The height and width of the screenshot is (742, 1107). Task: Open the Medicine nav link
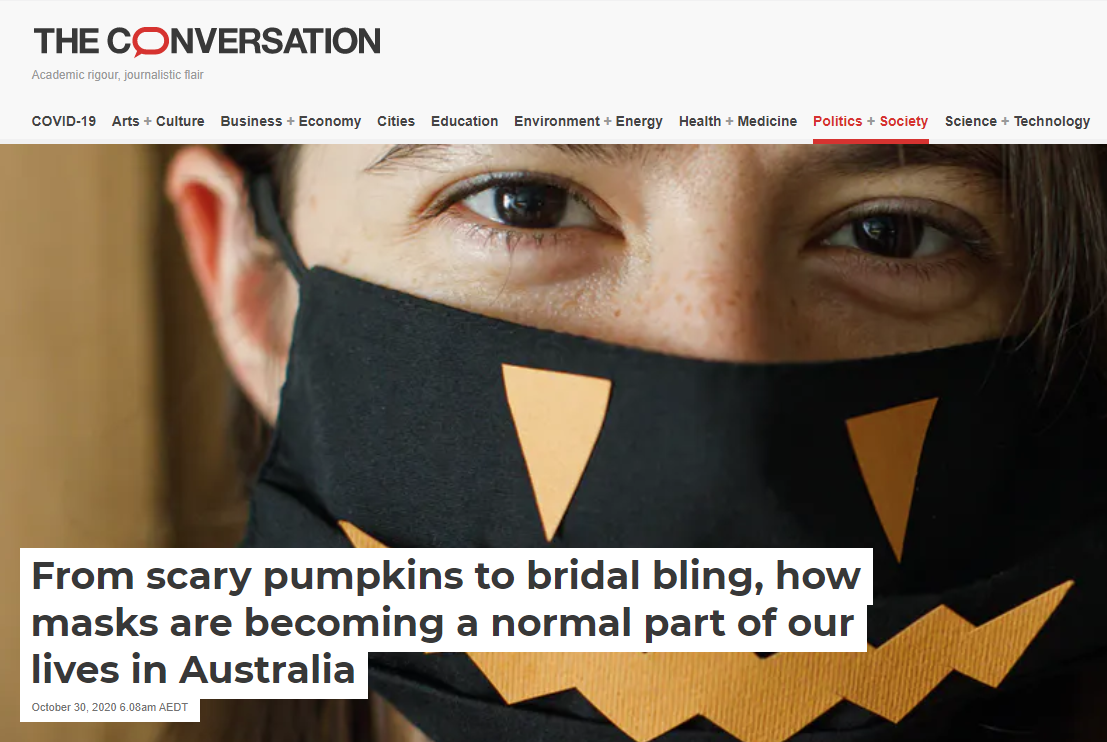tap(767, 121)
